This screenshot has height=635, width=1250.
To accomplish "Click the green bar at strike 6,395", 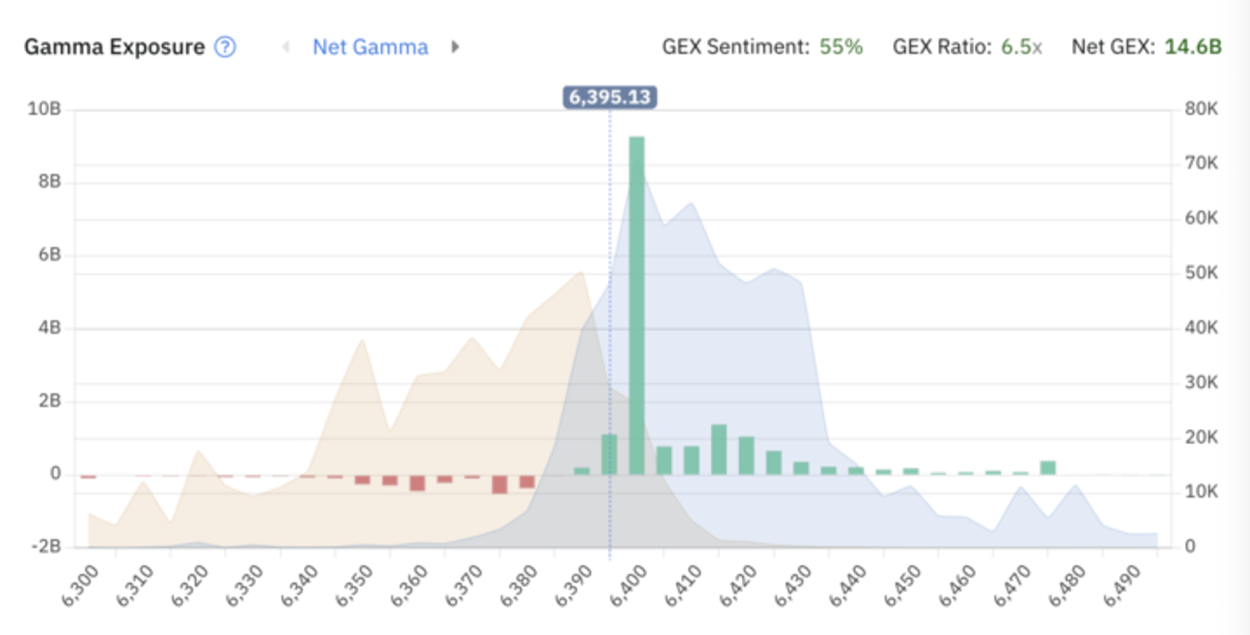I will click(x=609, y=454).
